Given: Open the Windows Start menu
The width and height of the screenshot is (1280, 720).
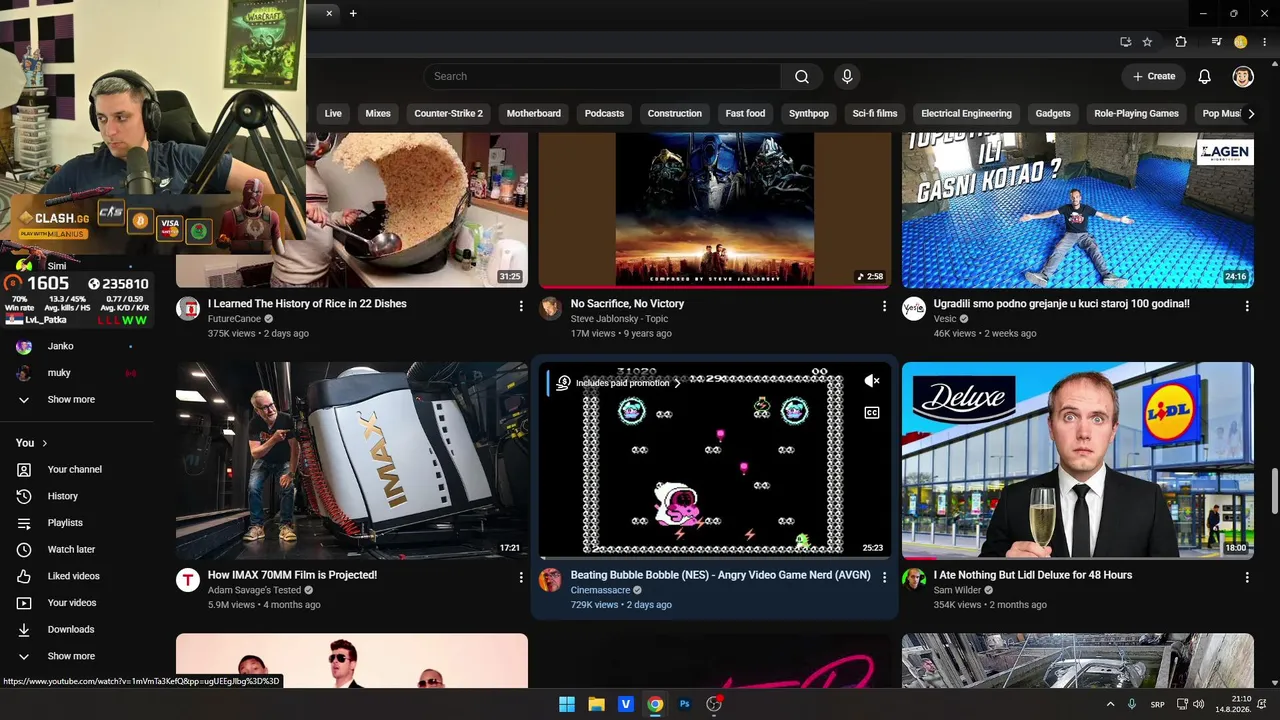Looking at the screenshot, I should click(x=567, y=704).
